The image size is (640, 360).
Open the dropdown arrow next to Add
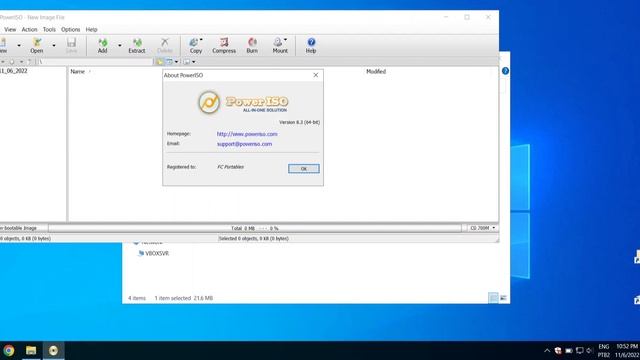coord(120,45)
